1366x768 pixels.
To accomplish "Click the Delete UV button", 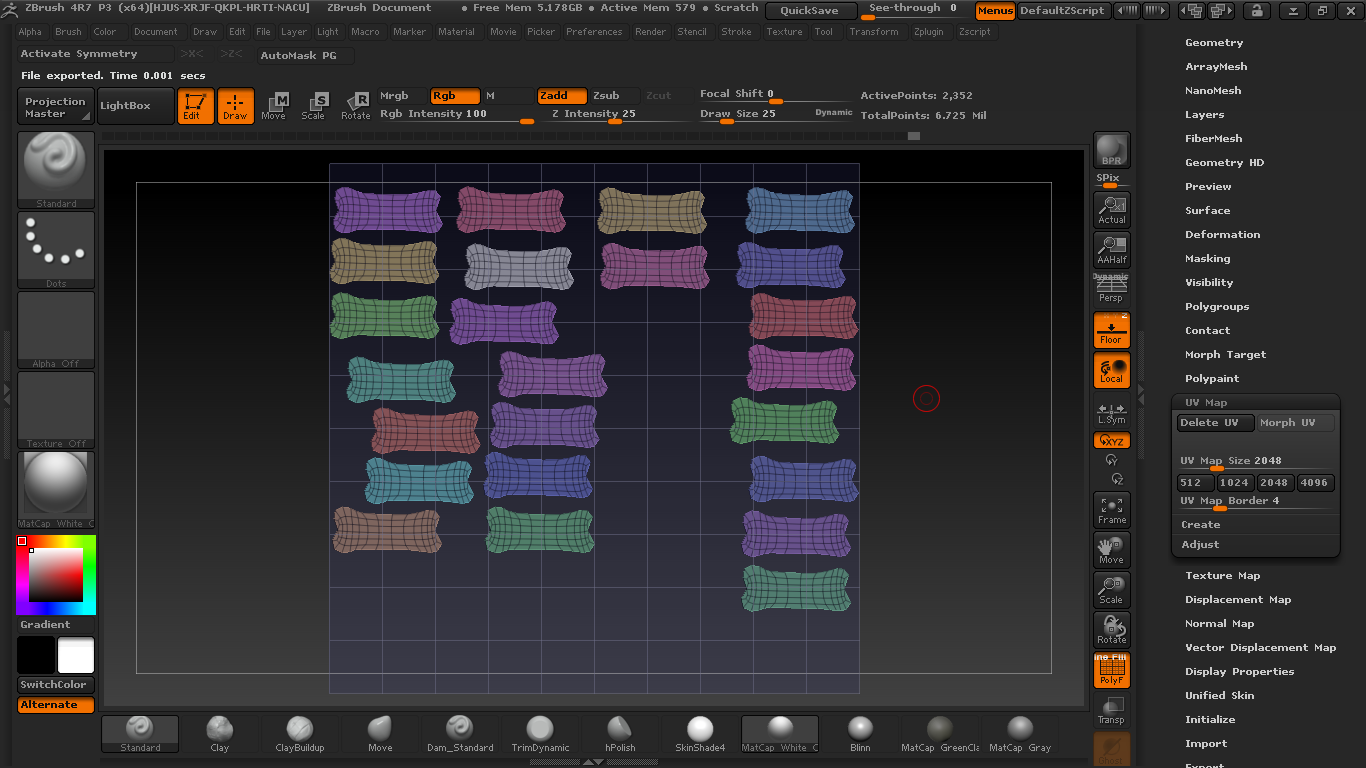I will point(1215,423).
